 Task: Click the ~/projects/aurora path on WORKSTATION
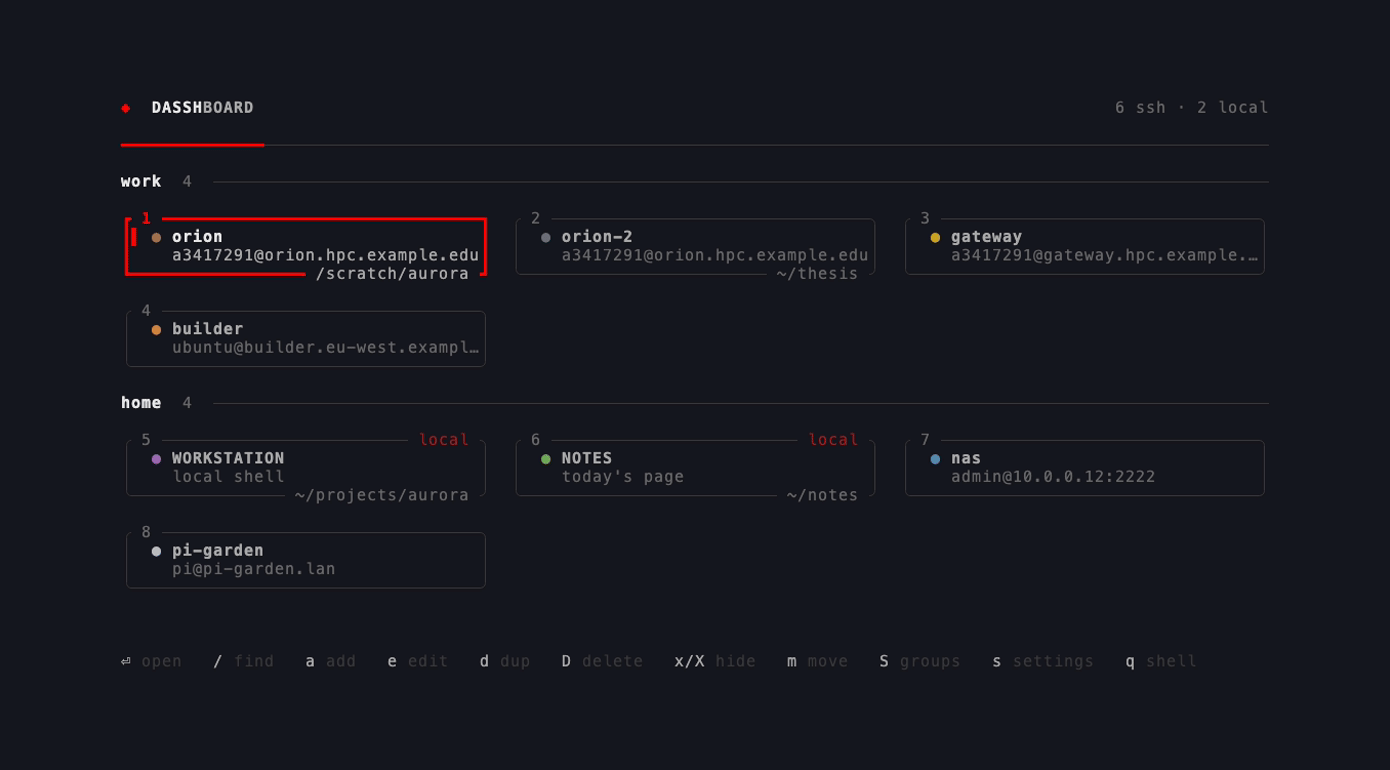[382, 495]
